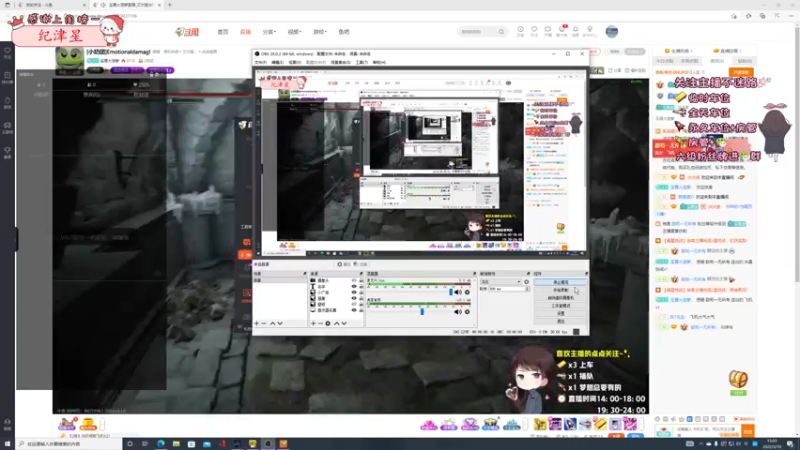800x450 pixels.
Task: Click second mixer channel volume slider handle
Action: 422,311
